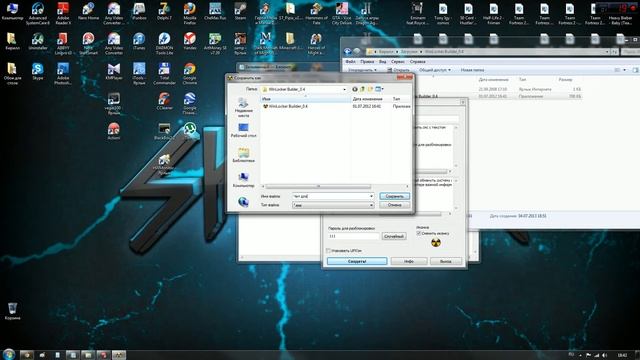Open the Total Commander desktop icon
Viewport: 640px width, 360px height.
164,73
